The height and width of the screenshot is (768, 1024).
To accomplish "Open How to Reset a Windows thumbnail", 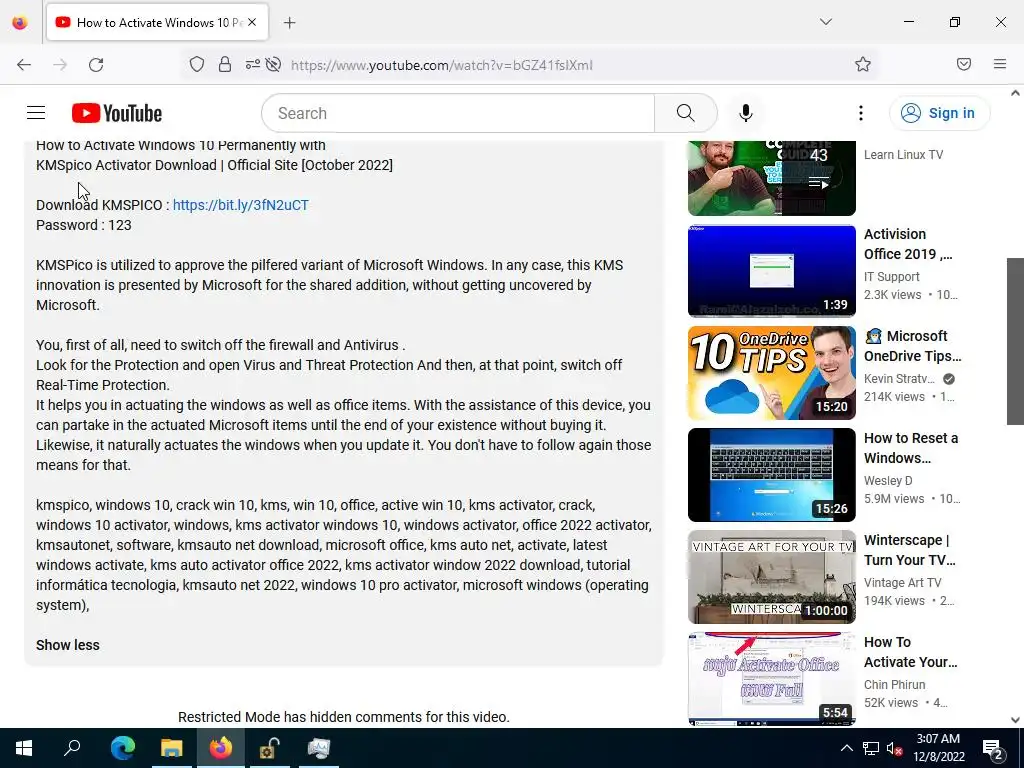I will tap(771, 475).
